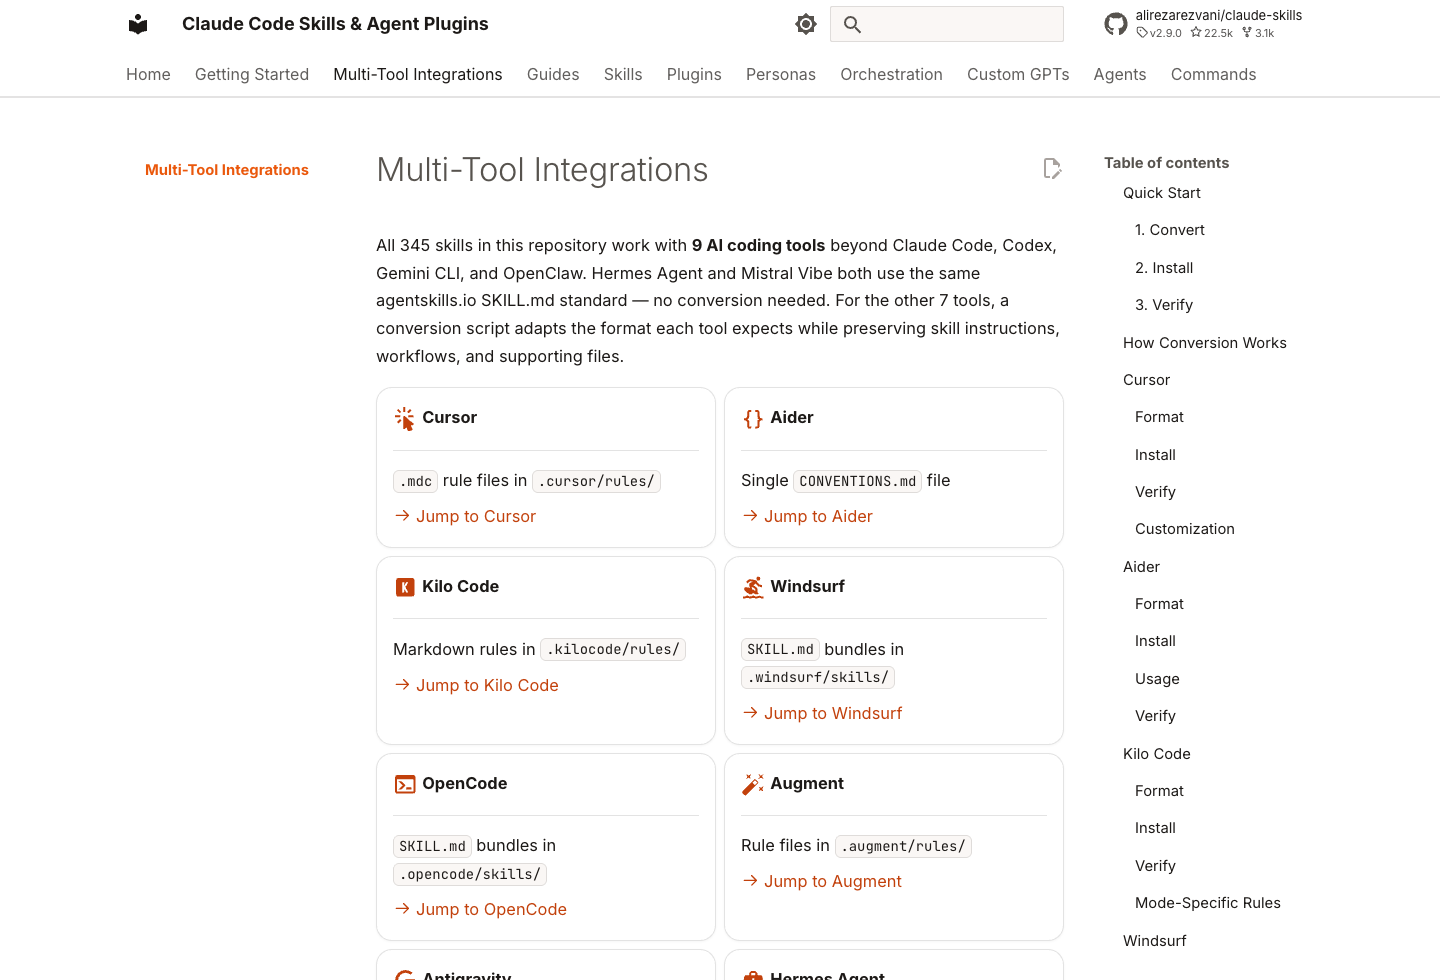Open the Orchestration tab
This screenshot has width=1440, height=980.
pos(891,74)
